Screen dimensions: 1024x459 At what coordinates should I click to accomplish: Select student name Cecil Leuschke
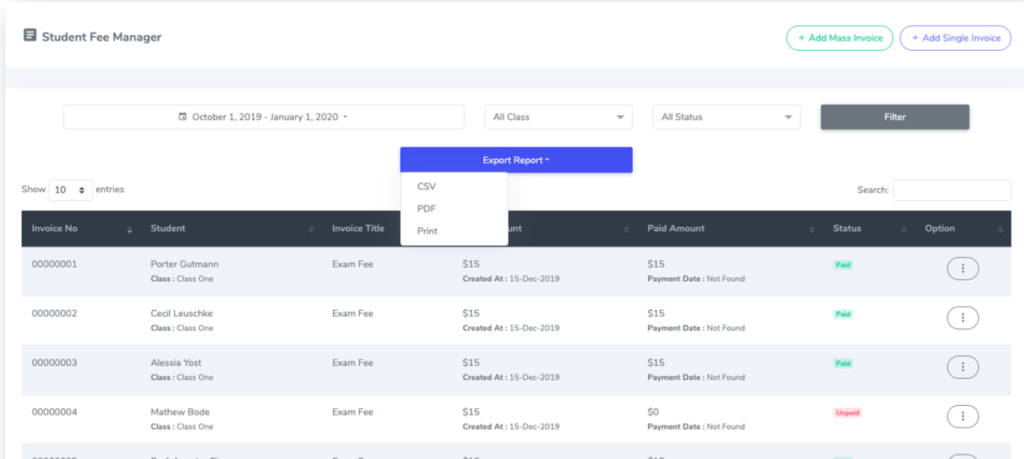[182, 313]
